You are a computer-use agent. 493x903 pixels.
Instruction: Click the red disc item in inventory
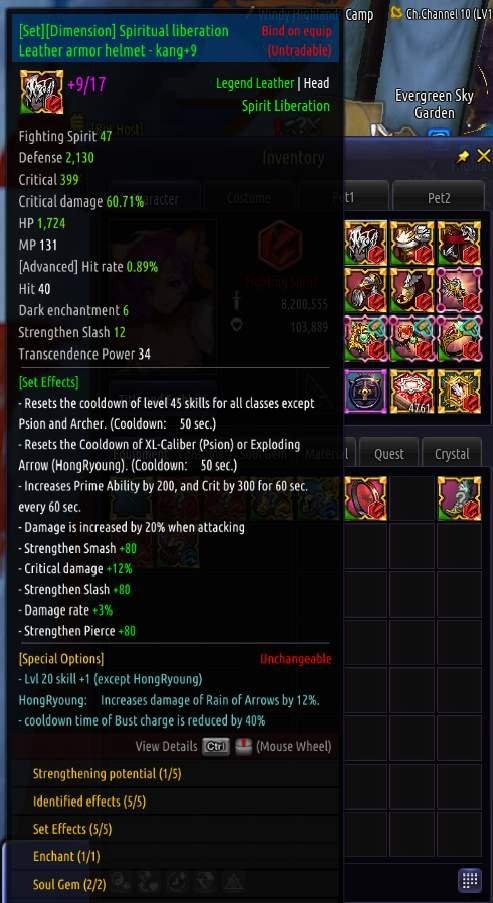366,498
